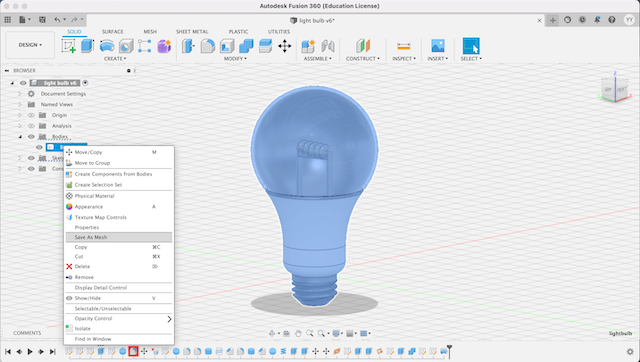
Task: Select the Fillet tool
Action: (207, 46)
